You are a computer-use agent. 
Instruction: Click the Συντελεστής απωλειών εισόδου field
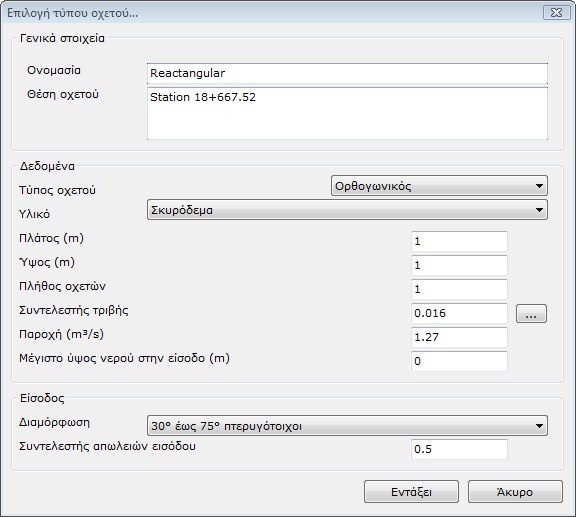[x=459, y=449]
